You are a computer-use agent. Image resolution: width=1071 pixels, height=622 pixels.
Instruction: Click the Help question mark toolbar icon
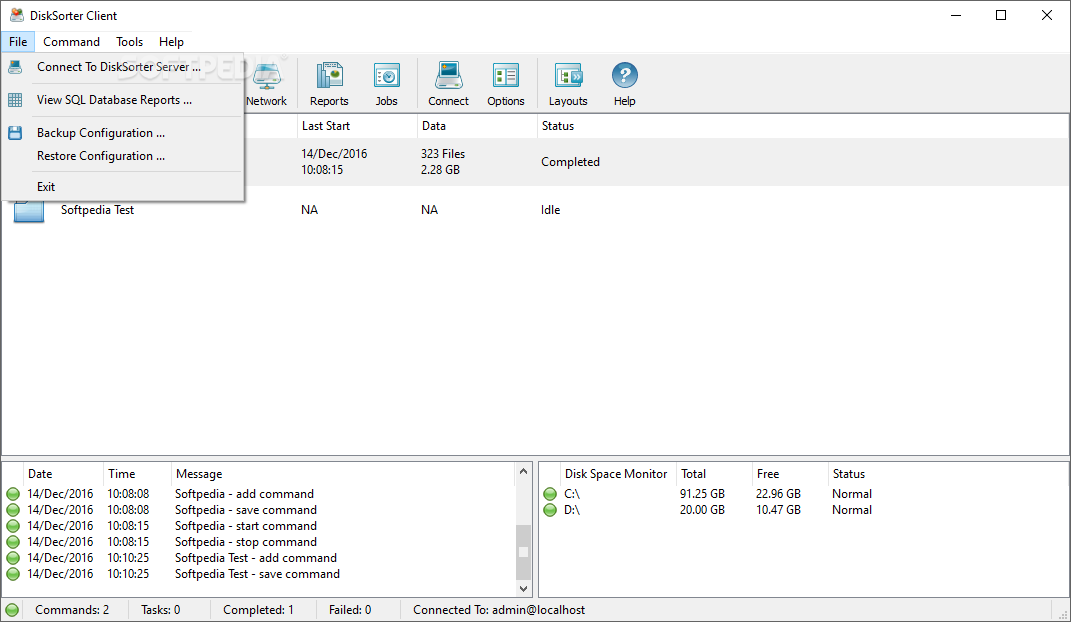pos(624,84)
